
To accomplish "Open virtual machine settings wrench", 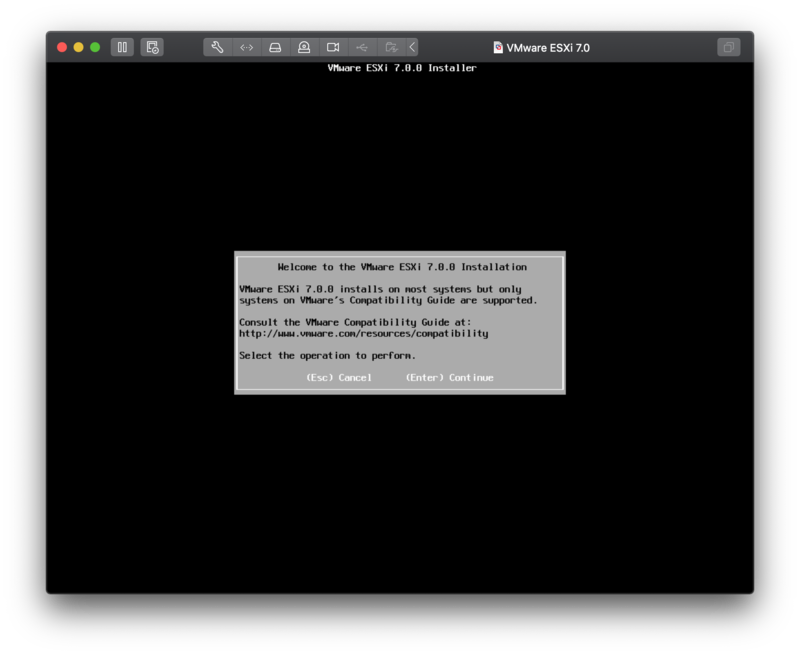I will (217, 47).
